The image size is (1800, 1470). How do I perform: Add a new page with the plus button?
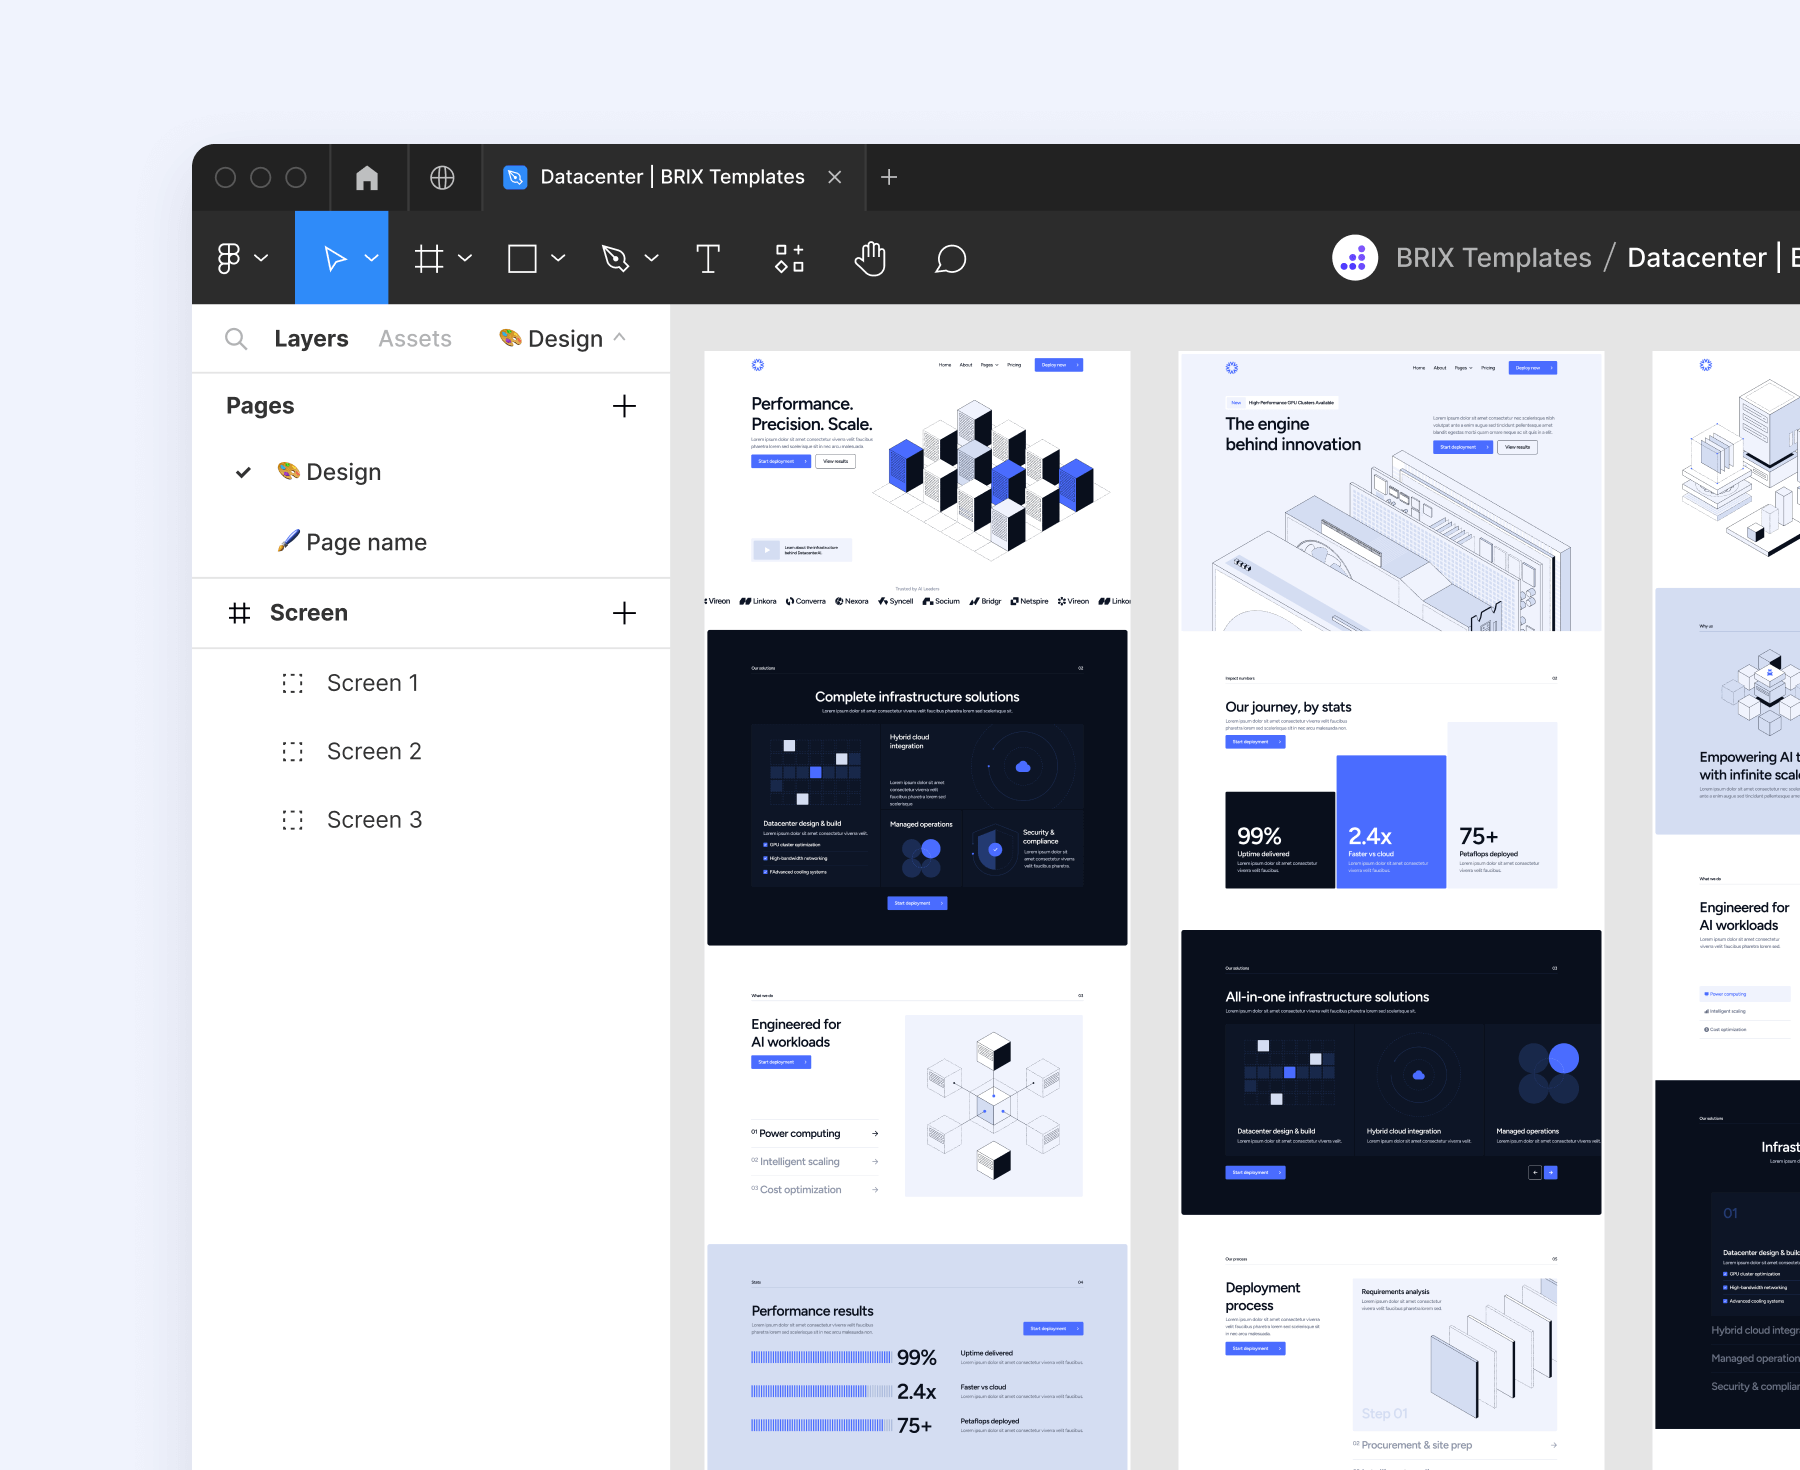point(623,406)
